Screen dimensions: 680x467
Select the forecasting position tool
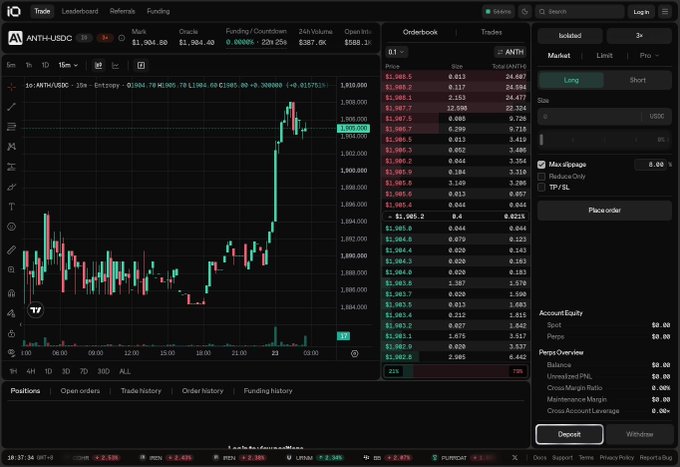coord(12,167)
